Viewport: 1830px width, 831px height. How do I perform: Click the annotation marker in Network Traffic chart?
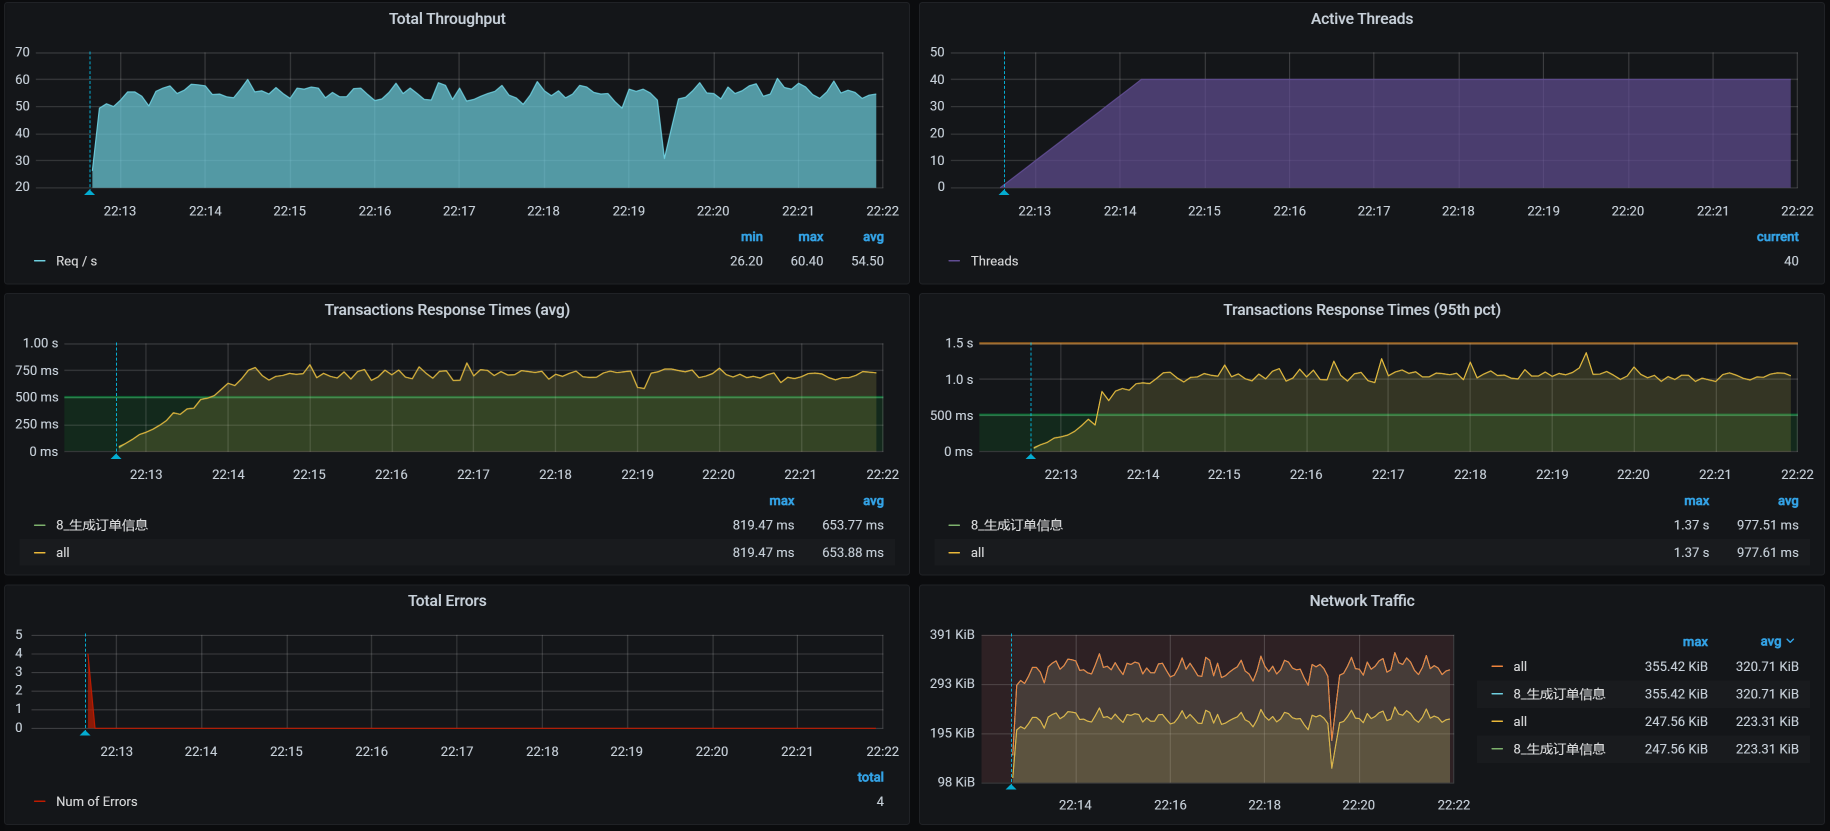[x=1011, y=787]
